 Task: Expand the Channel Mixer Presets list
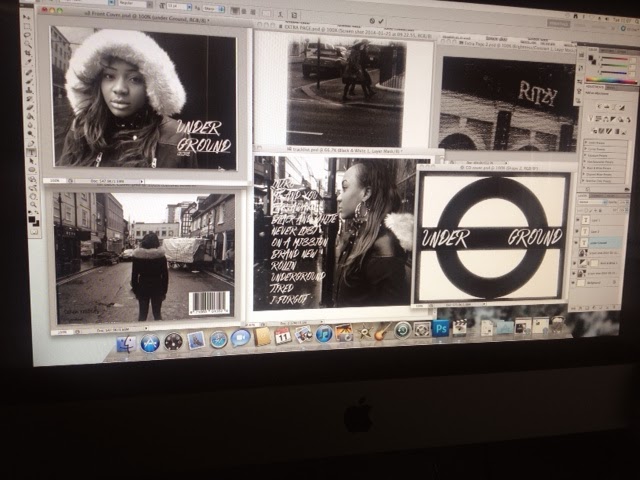coord(584,174)
